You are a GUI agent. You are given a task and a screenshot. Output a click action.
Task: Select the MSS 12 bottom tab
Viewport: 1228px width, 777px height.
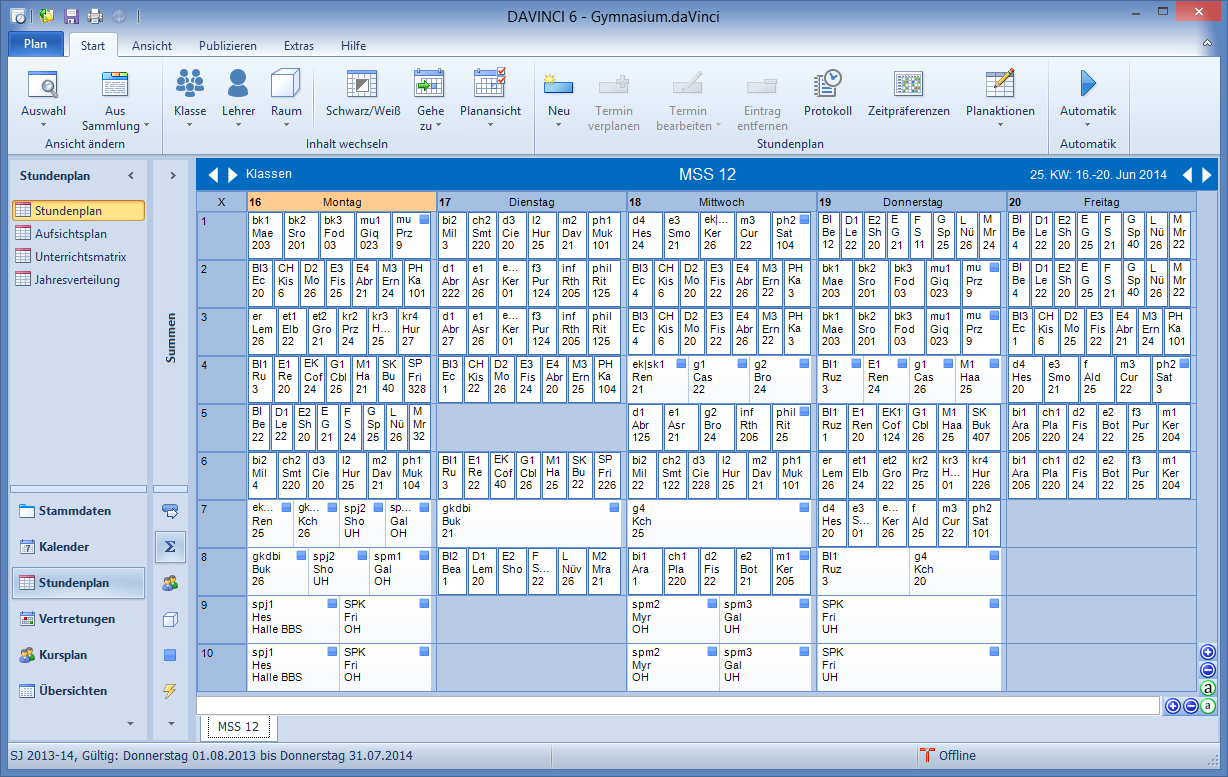[238, 727]
